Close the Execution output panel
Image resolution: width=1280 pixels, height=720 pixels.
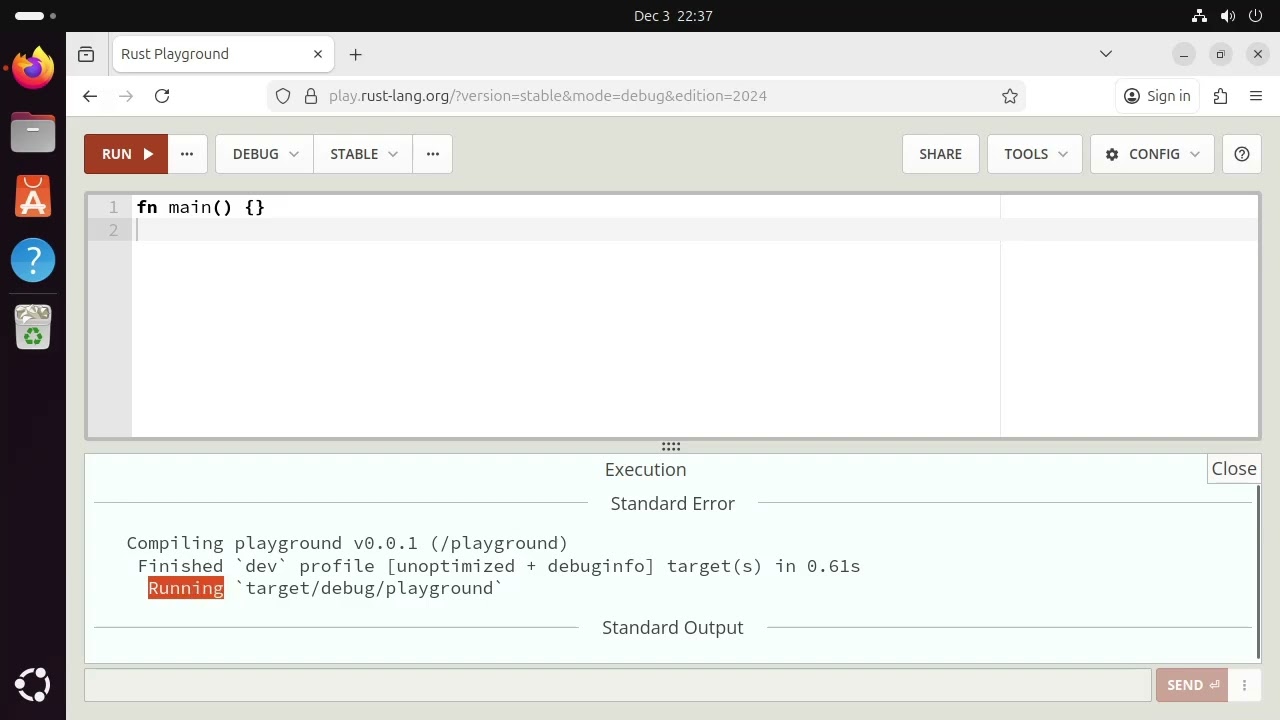(x=1234, y=469)
